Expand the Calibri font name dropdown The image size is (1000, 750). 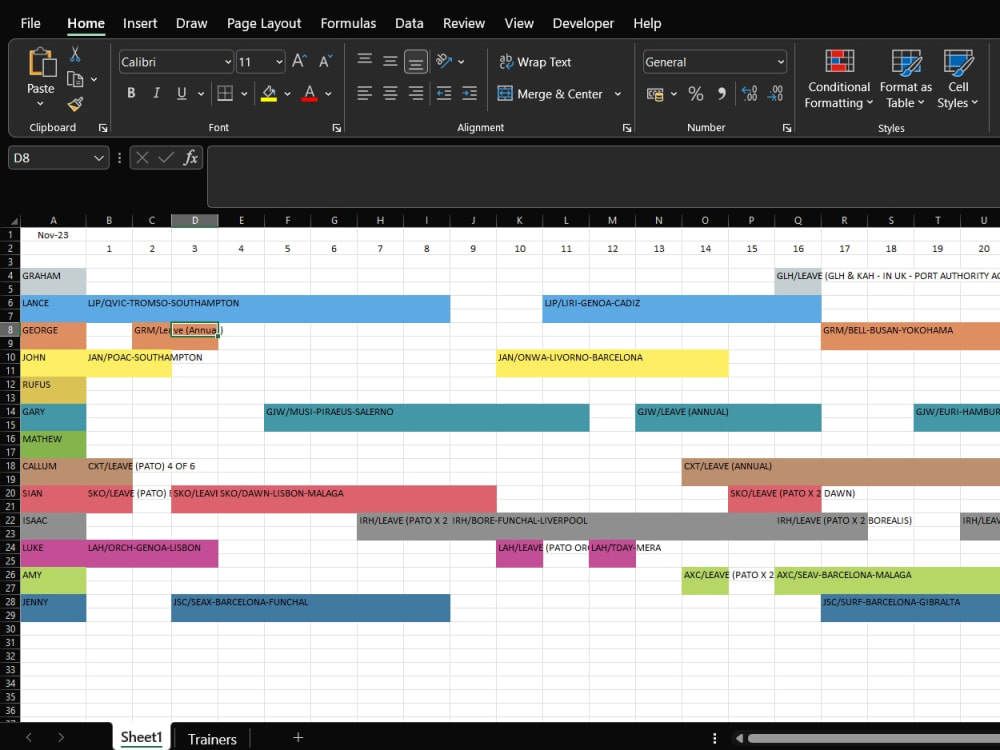pos(228,62)
